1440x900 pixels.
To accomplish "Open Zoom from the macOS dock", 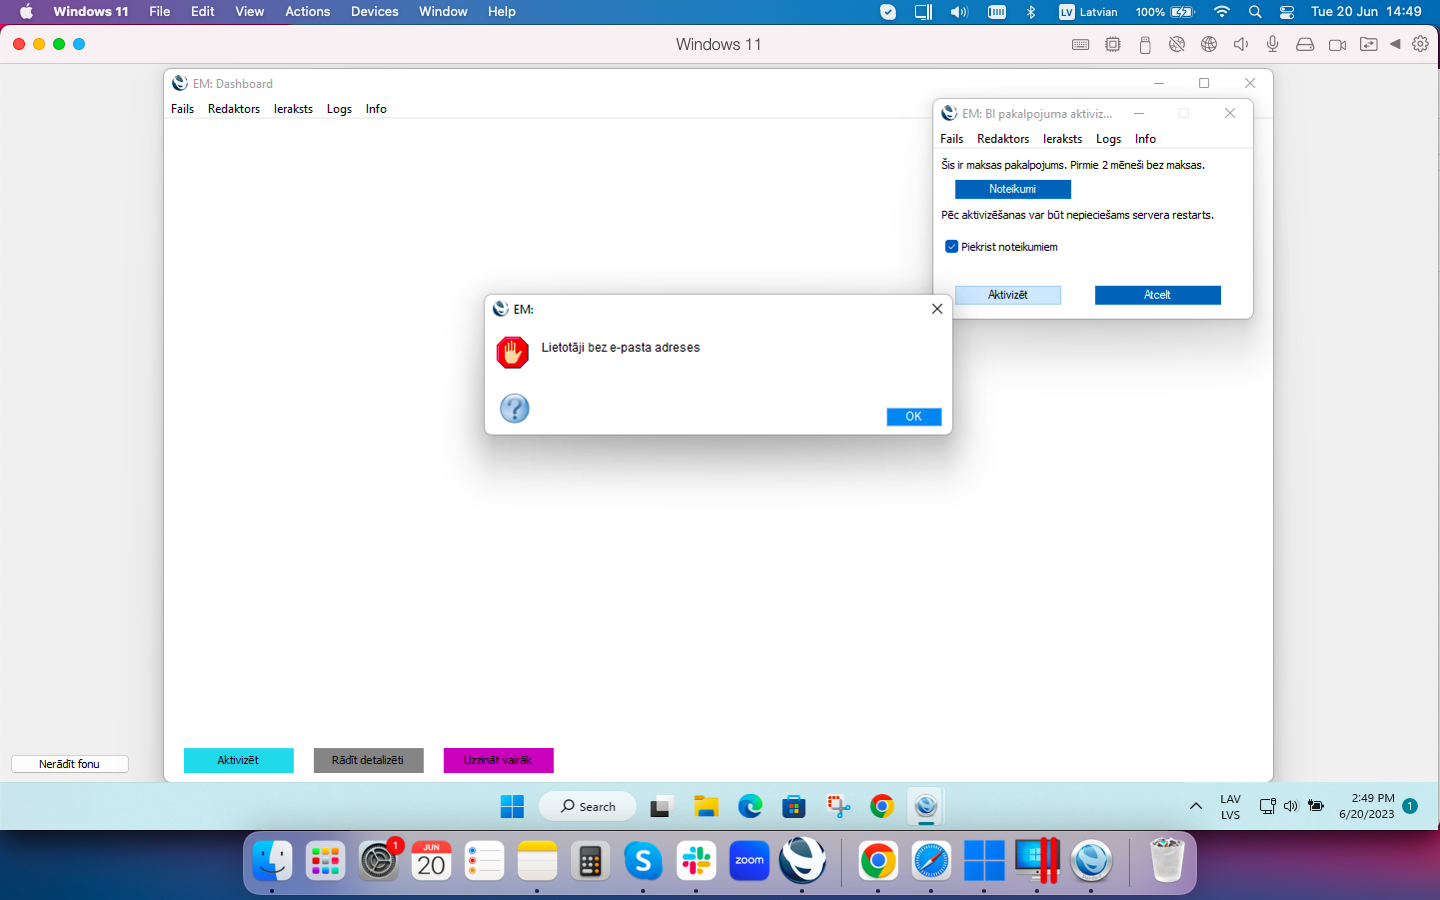I will 749,861.
